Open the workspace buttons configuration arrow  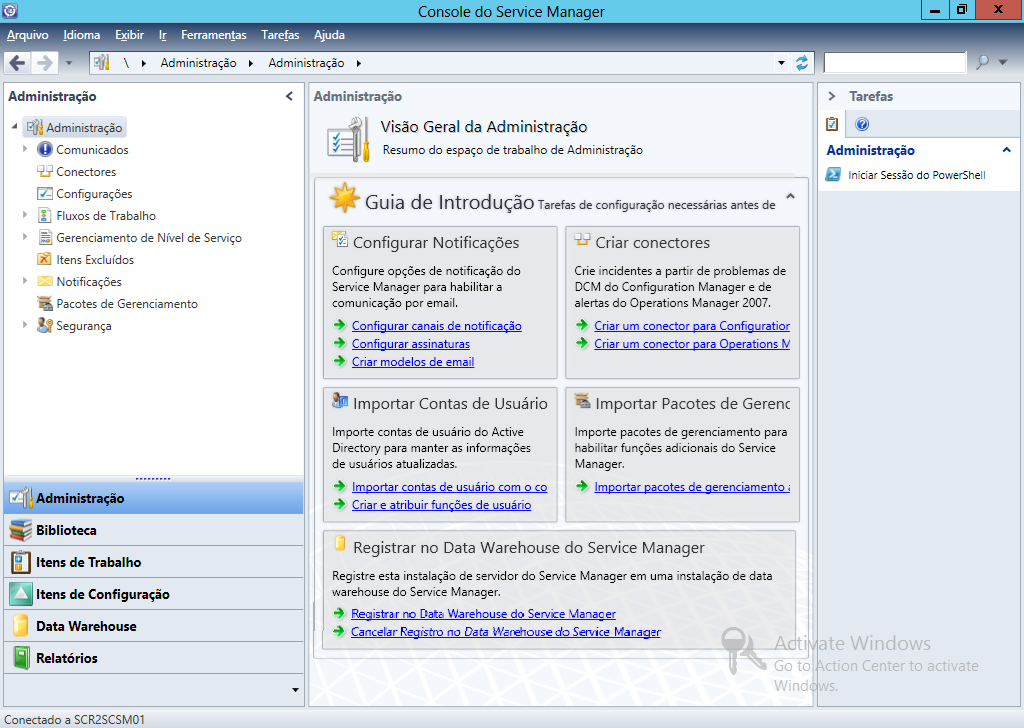click(295, 690)
